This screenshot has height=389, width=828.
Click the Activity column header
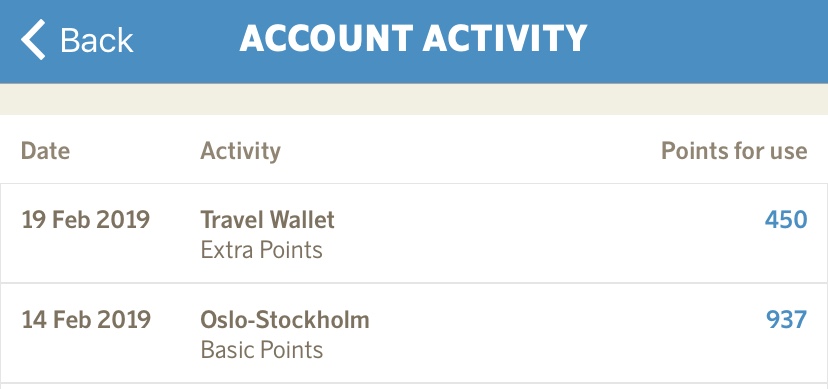click(240, 152)
